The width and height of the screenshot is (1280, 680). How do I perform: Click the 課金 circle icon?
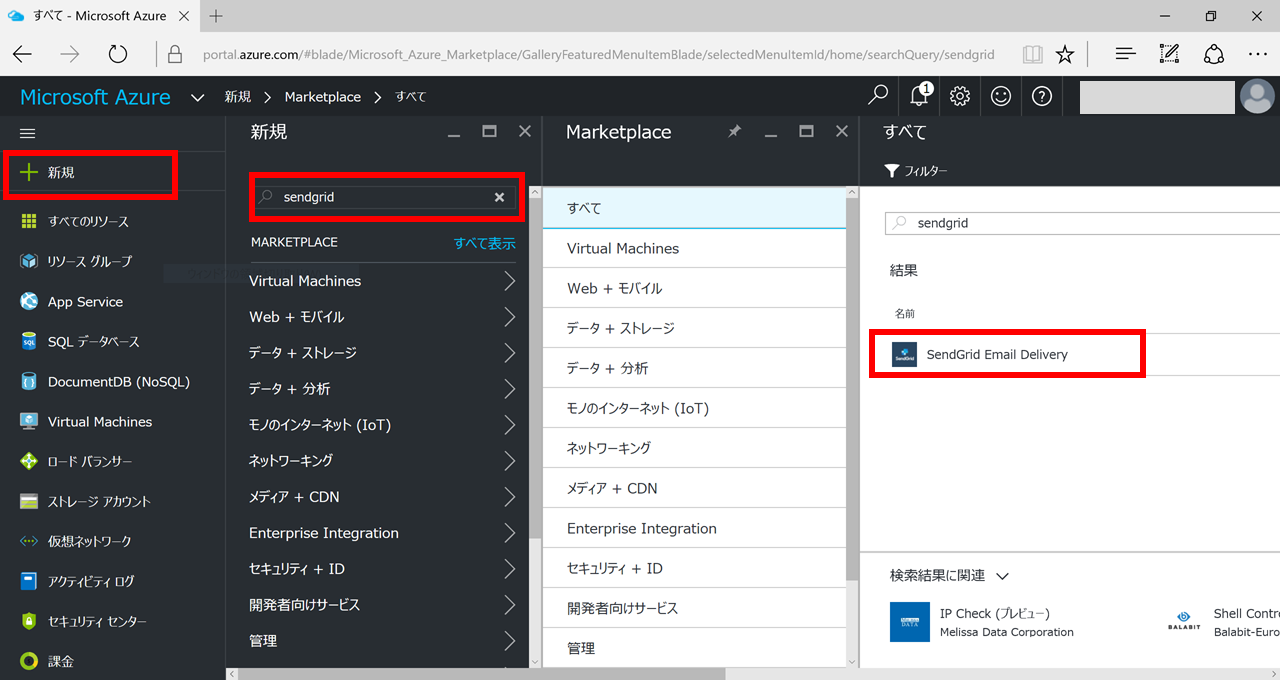pos(29,661)
